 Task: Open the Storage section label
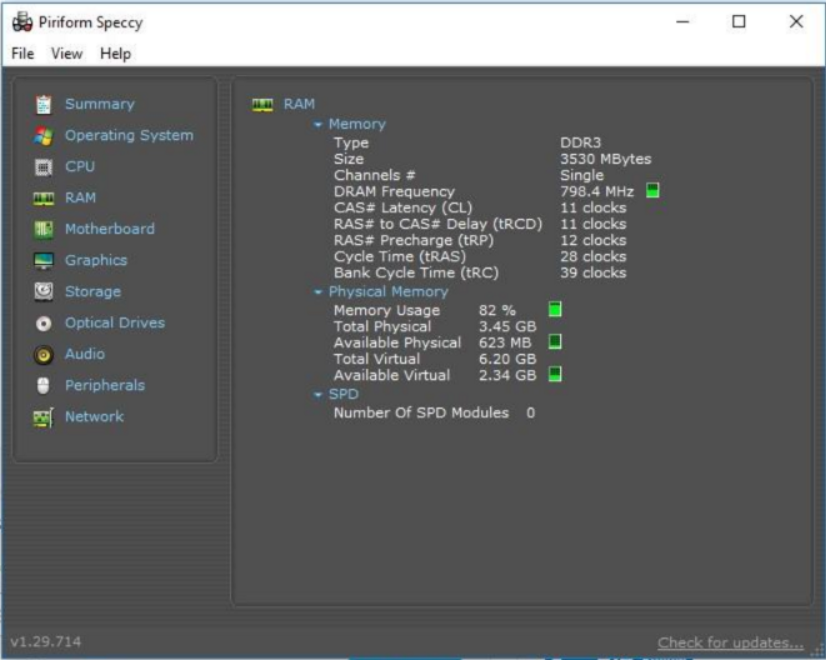pos(93,292)
